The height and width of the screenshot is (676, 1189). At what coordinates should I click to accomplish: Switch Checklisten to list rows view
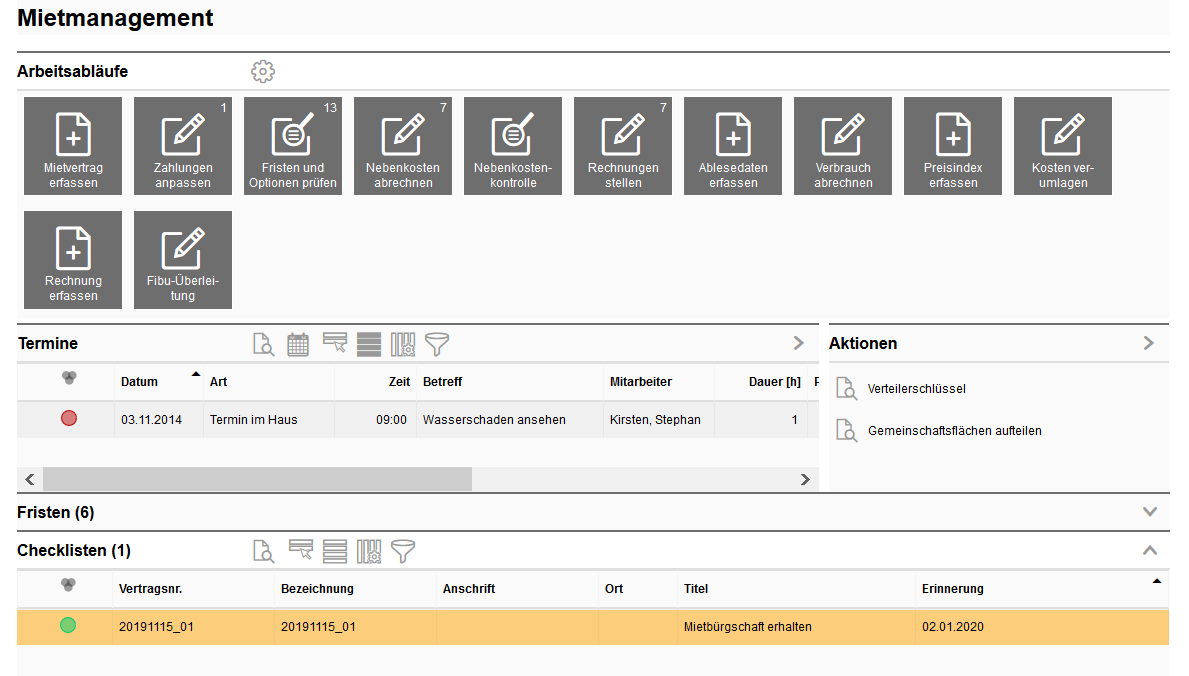pos(334,552)
